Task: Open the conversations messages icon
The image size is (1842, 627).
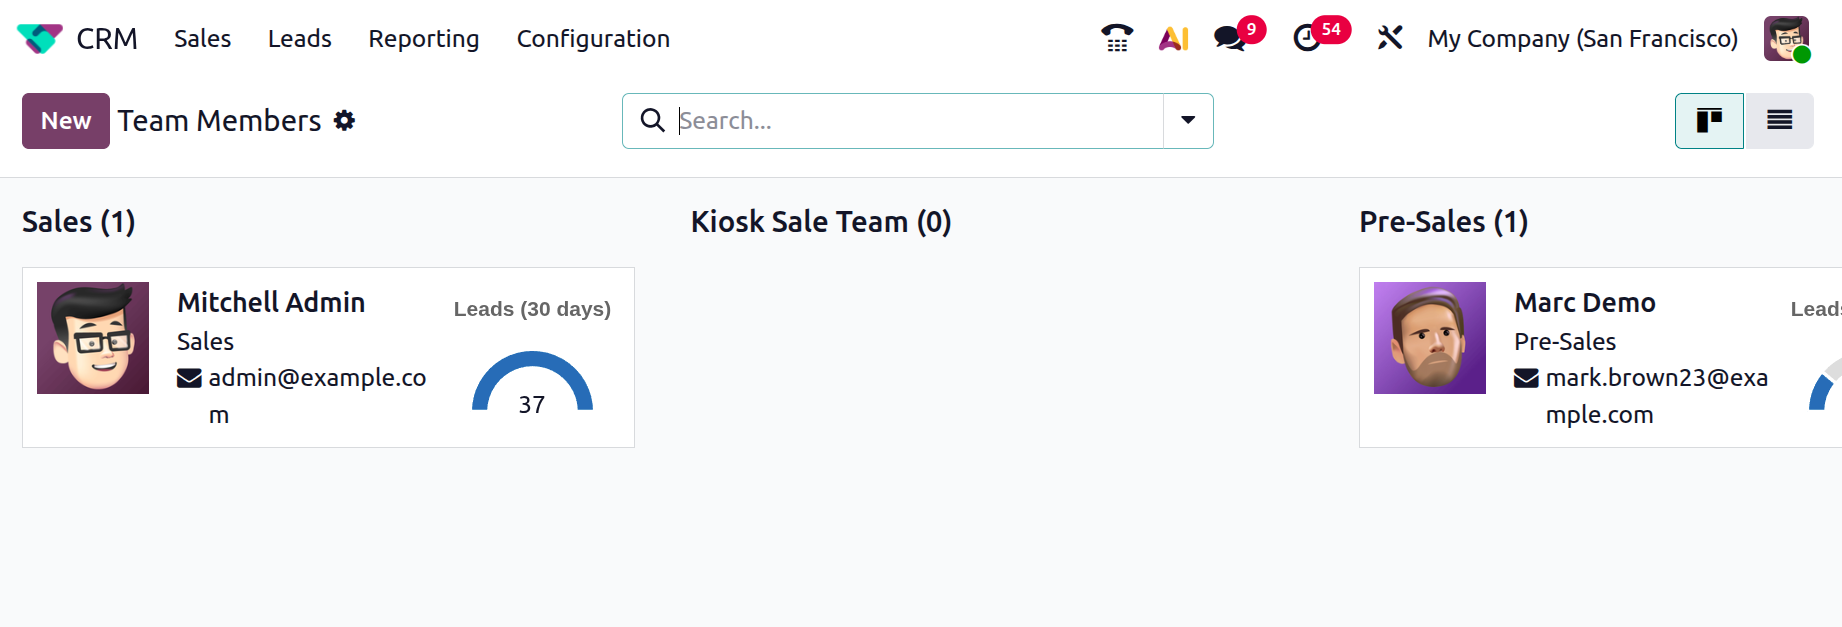Action: click(x=1230, y=38)
